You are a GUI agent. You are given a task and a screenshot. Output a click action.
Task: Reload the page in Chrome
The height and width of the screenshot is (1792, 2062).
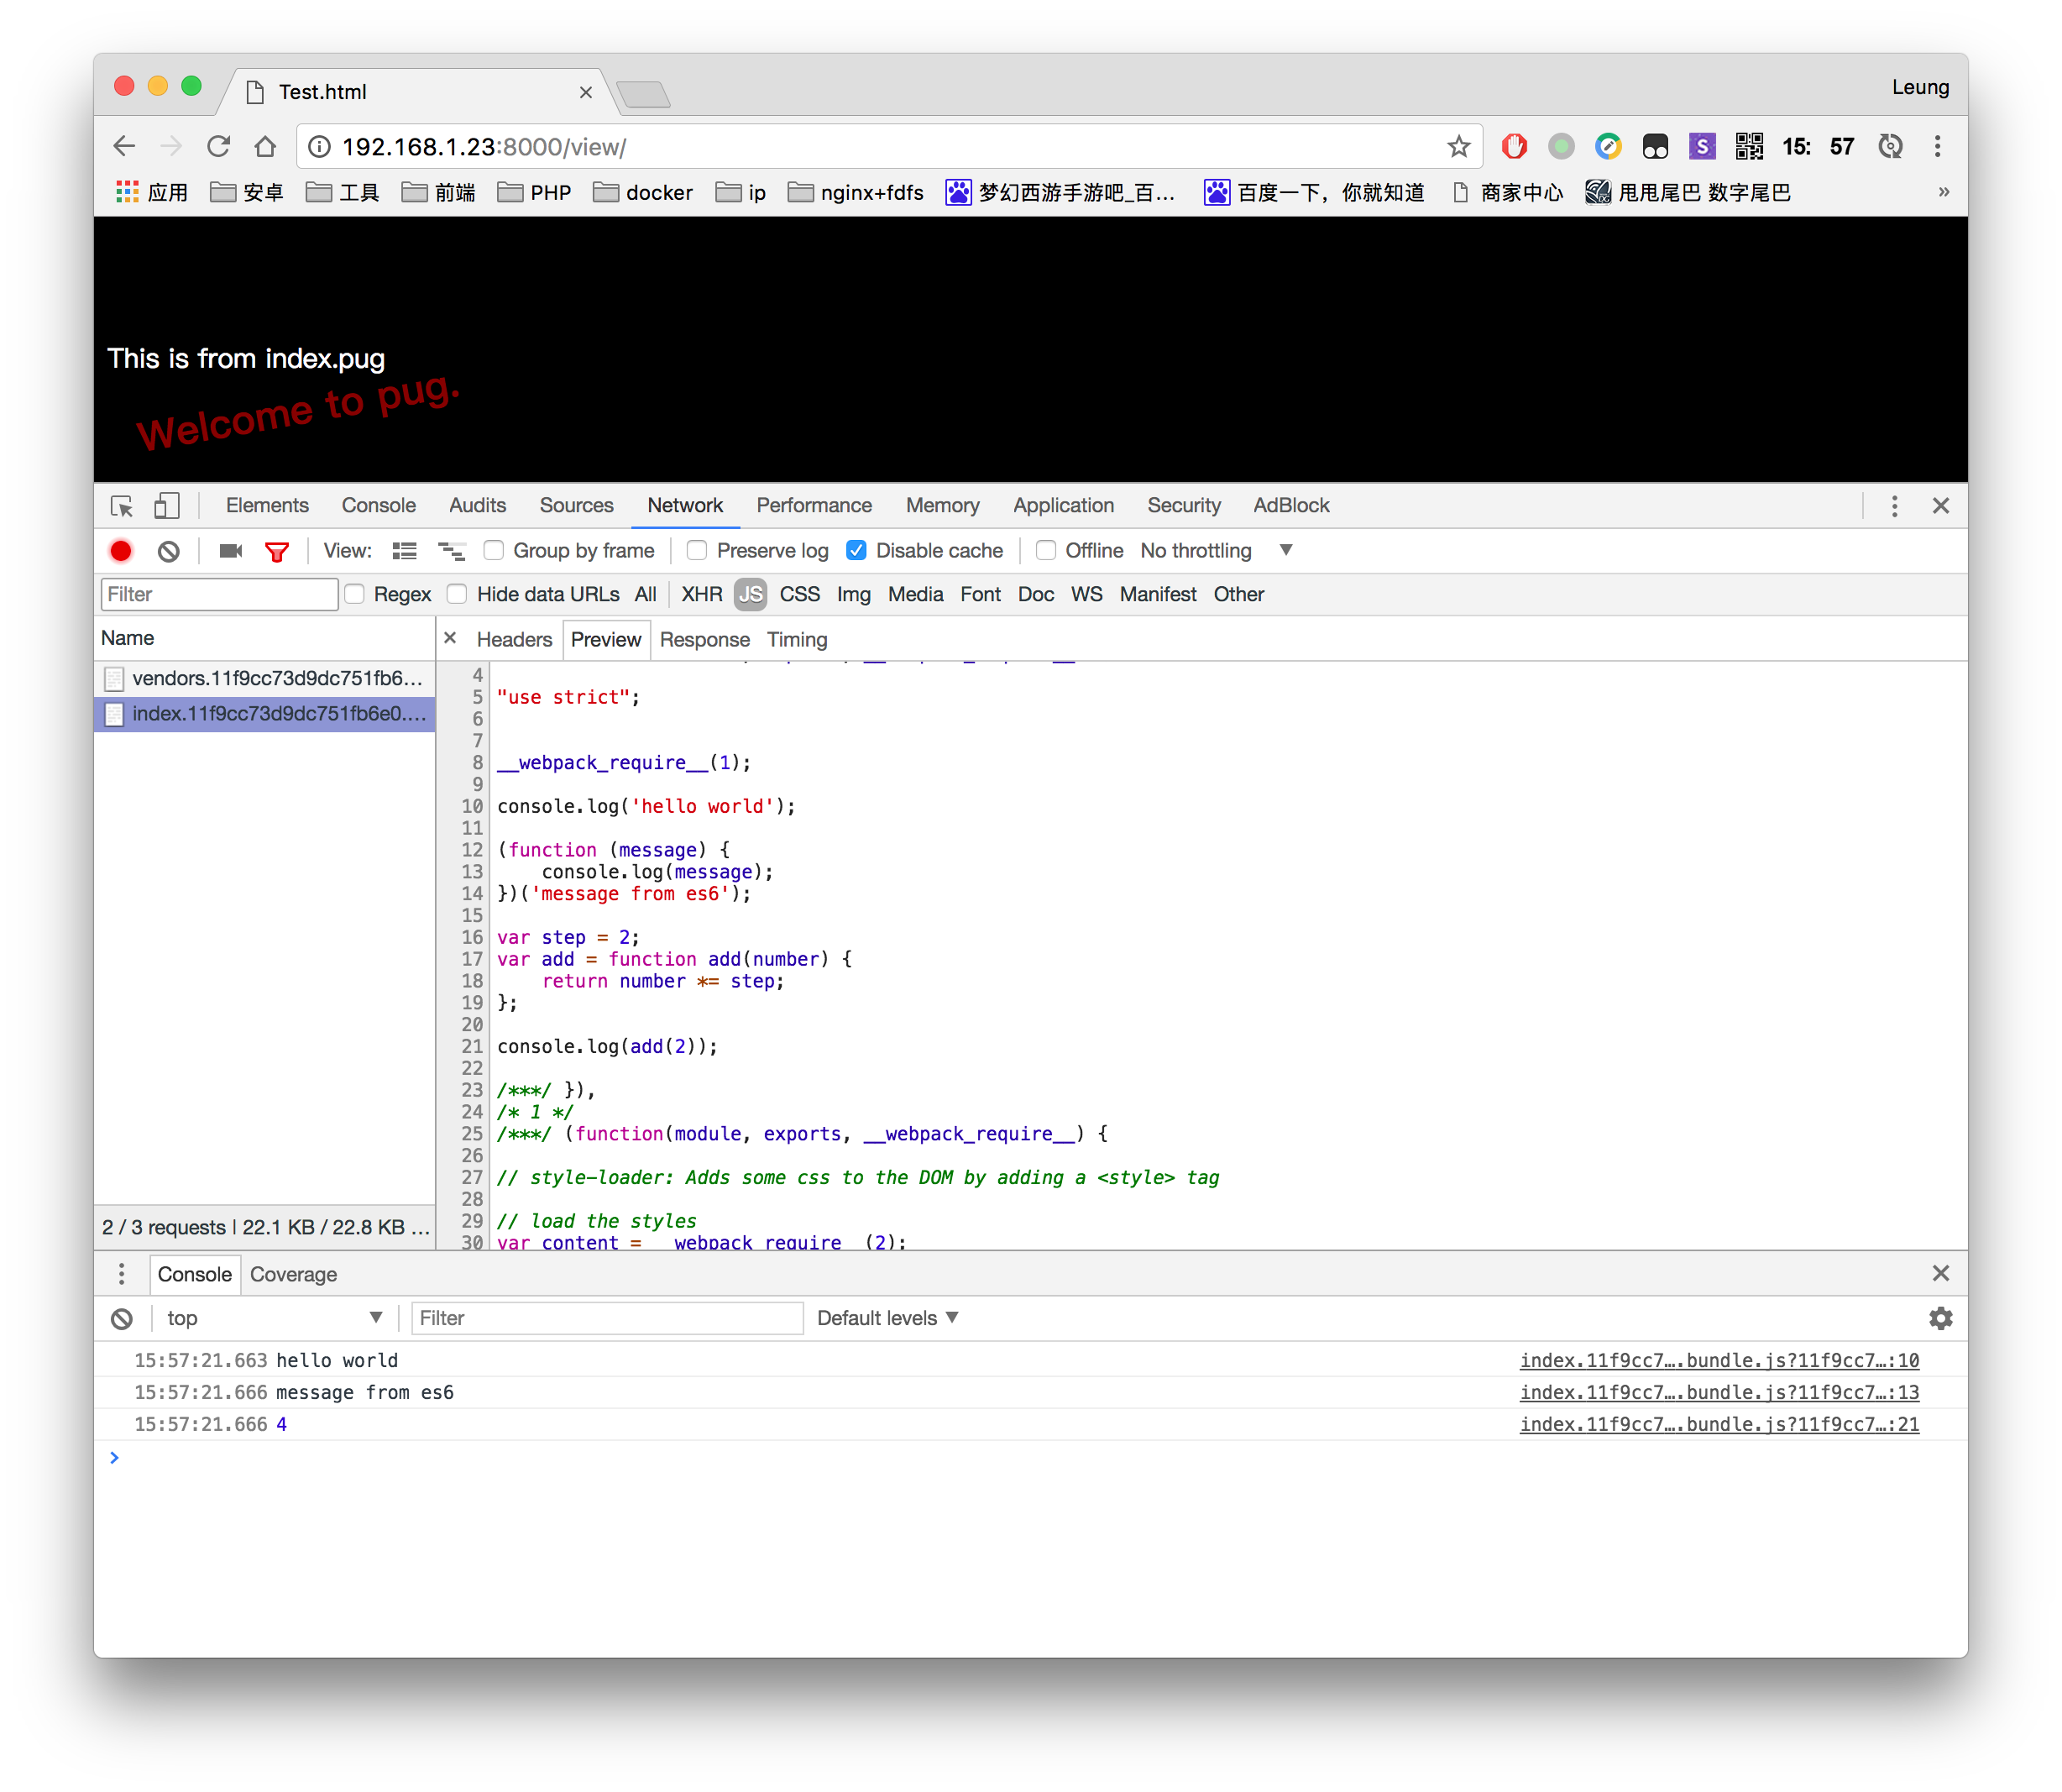pos(218,147)
